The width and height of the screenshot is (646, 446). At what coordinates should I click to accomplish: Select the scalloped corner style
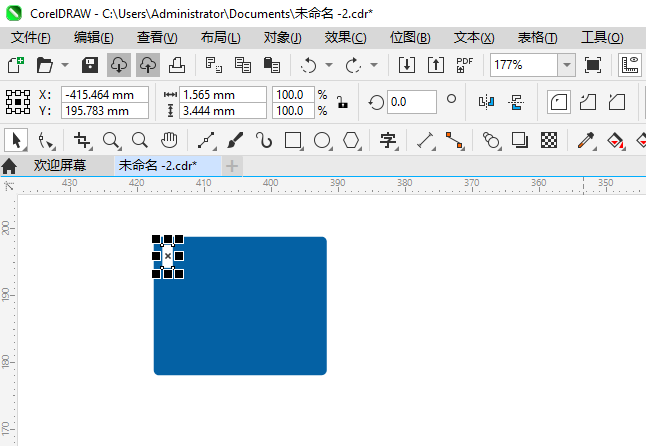[588, 102]
